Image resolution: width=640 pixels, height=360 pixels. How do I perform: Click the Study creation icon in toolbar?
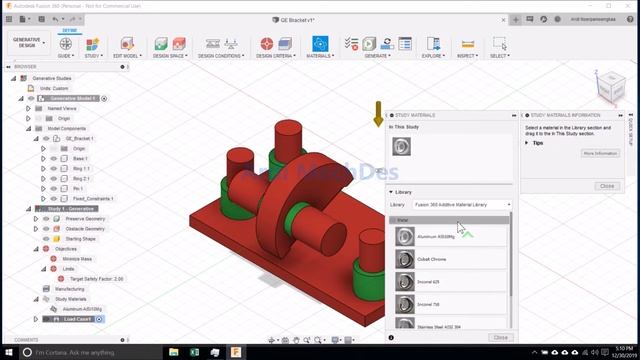92,44
